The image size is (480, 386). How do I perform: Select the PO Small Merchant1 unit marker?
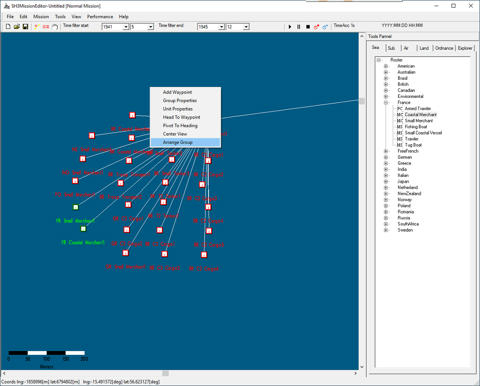click(75, 181)
